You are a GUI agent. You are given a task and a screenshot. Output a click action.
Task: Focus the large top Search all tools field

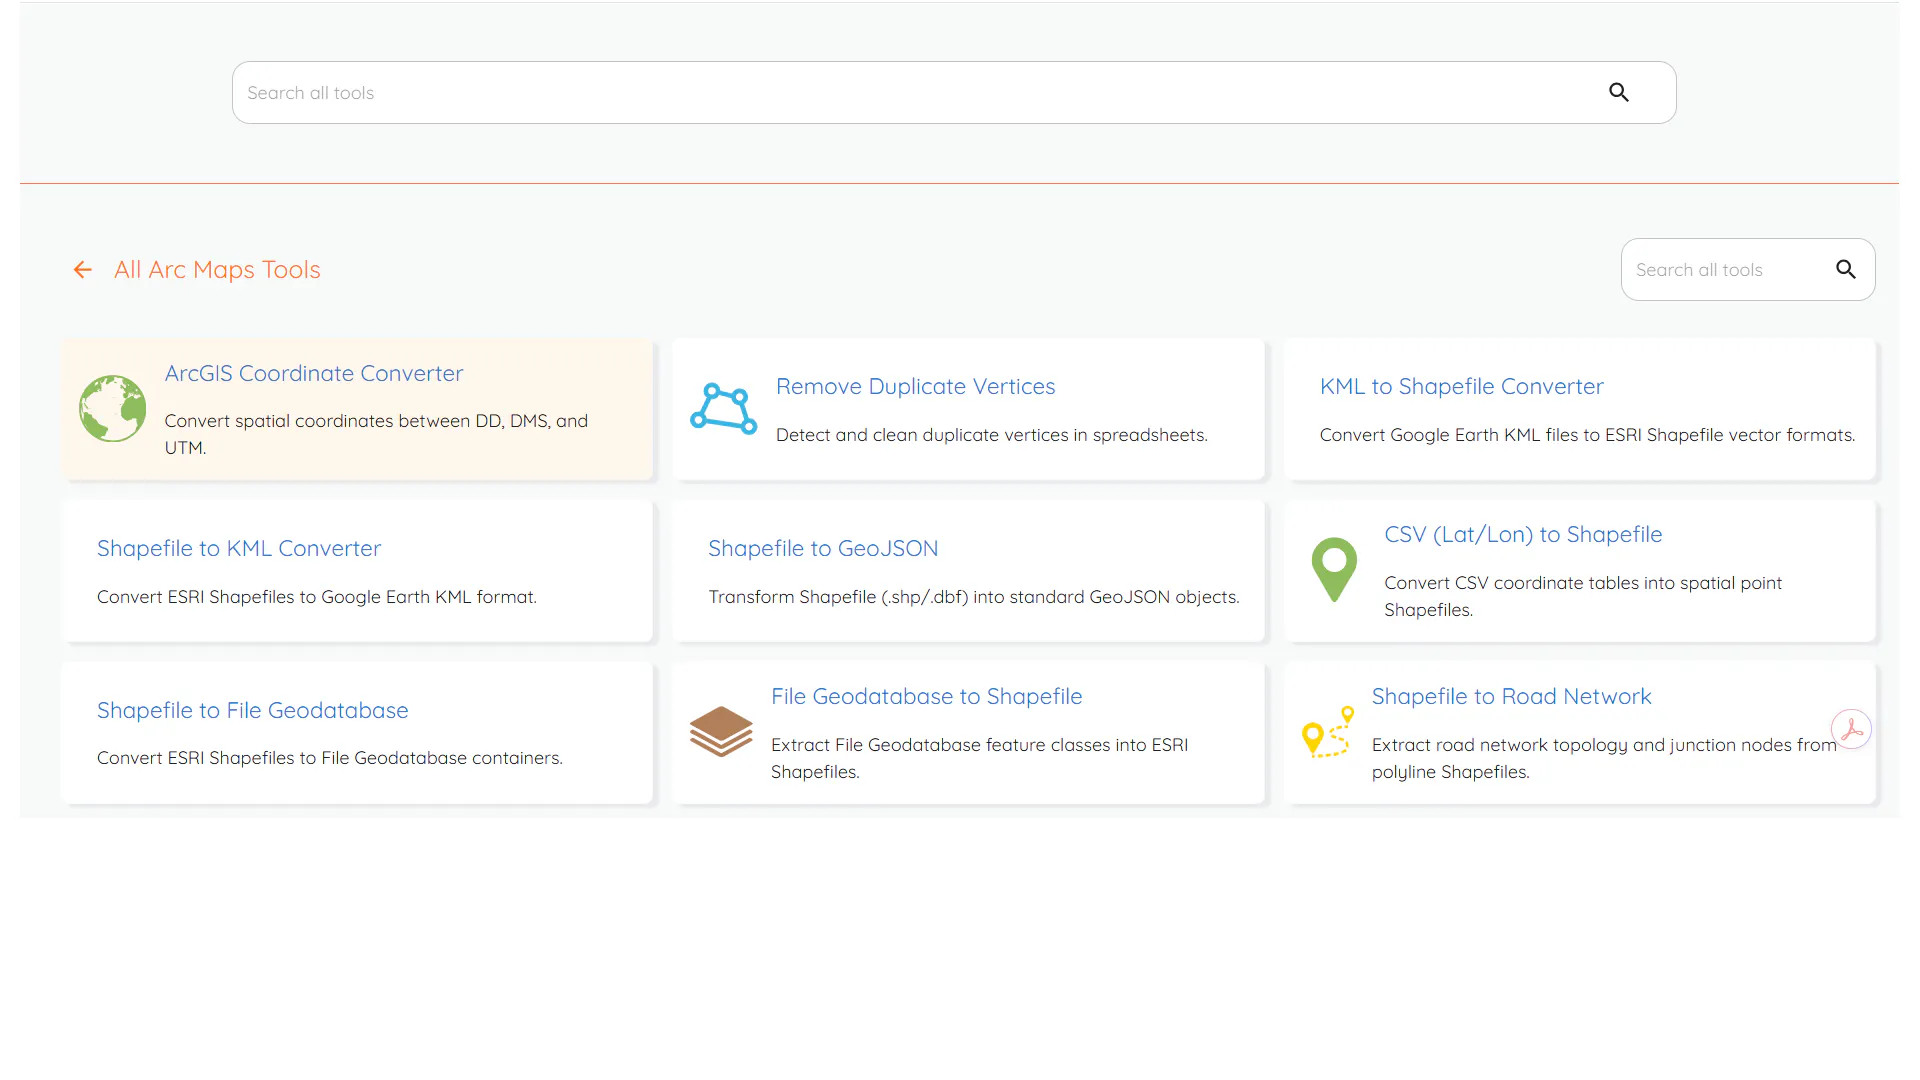tap(954, 93)
